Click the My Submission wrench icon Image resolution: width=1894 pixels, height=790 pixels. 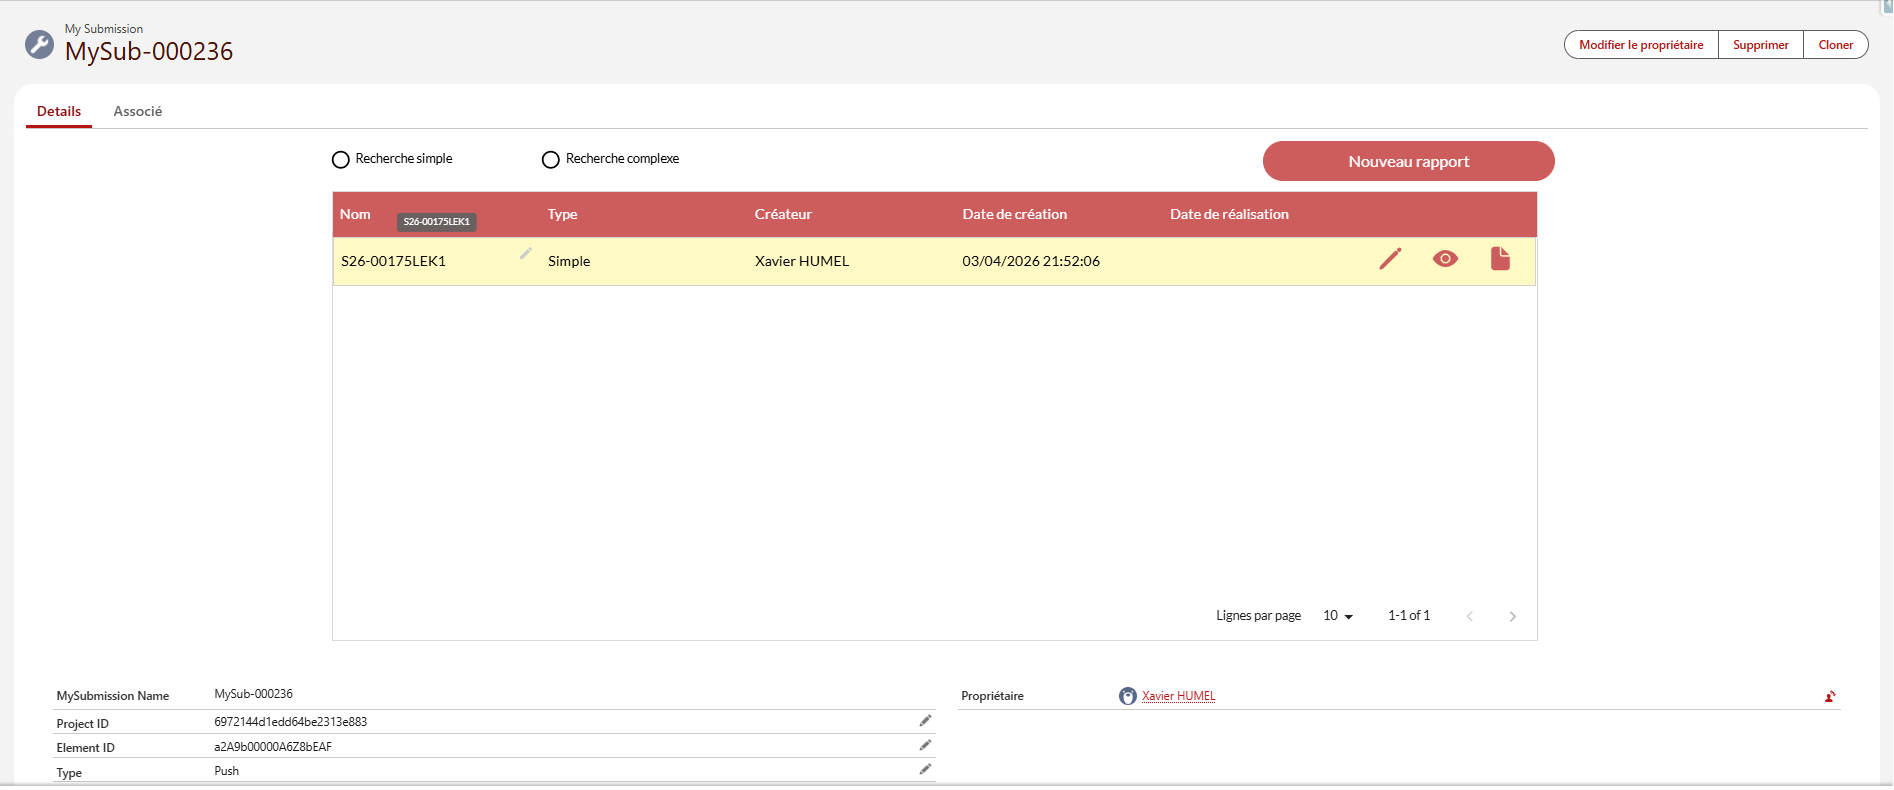(39, 44)
